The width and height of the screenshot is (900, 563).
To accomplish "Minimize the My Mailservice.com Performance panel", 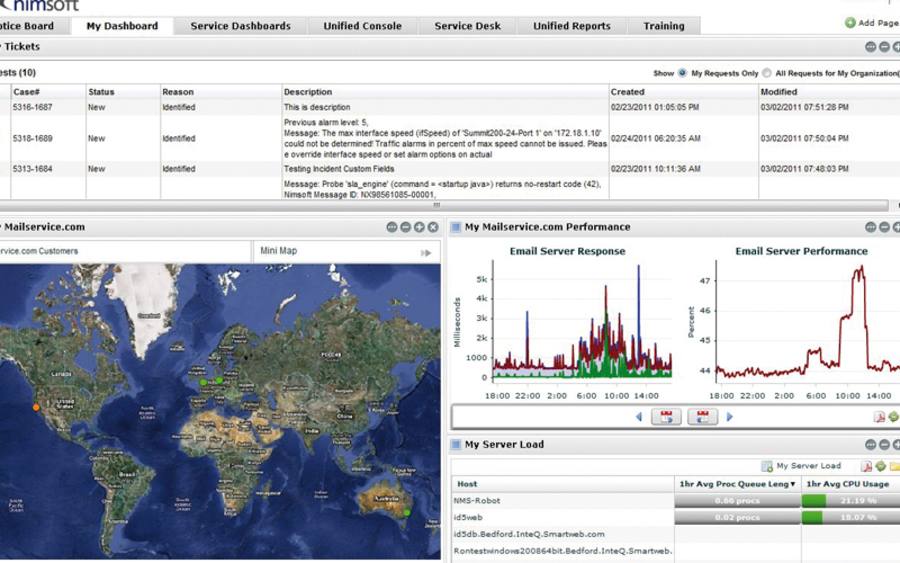I will (885, 227).
